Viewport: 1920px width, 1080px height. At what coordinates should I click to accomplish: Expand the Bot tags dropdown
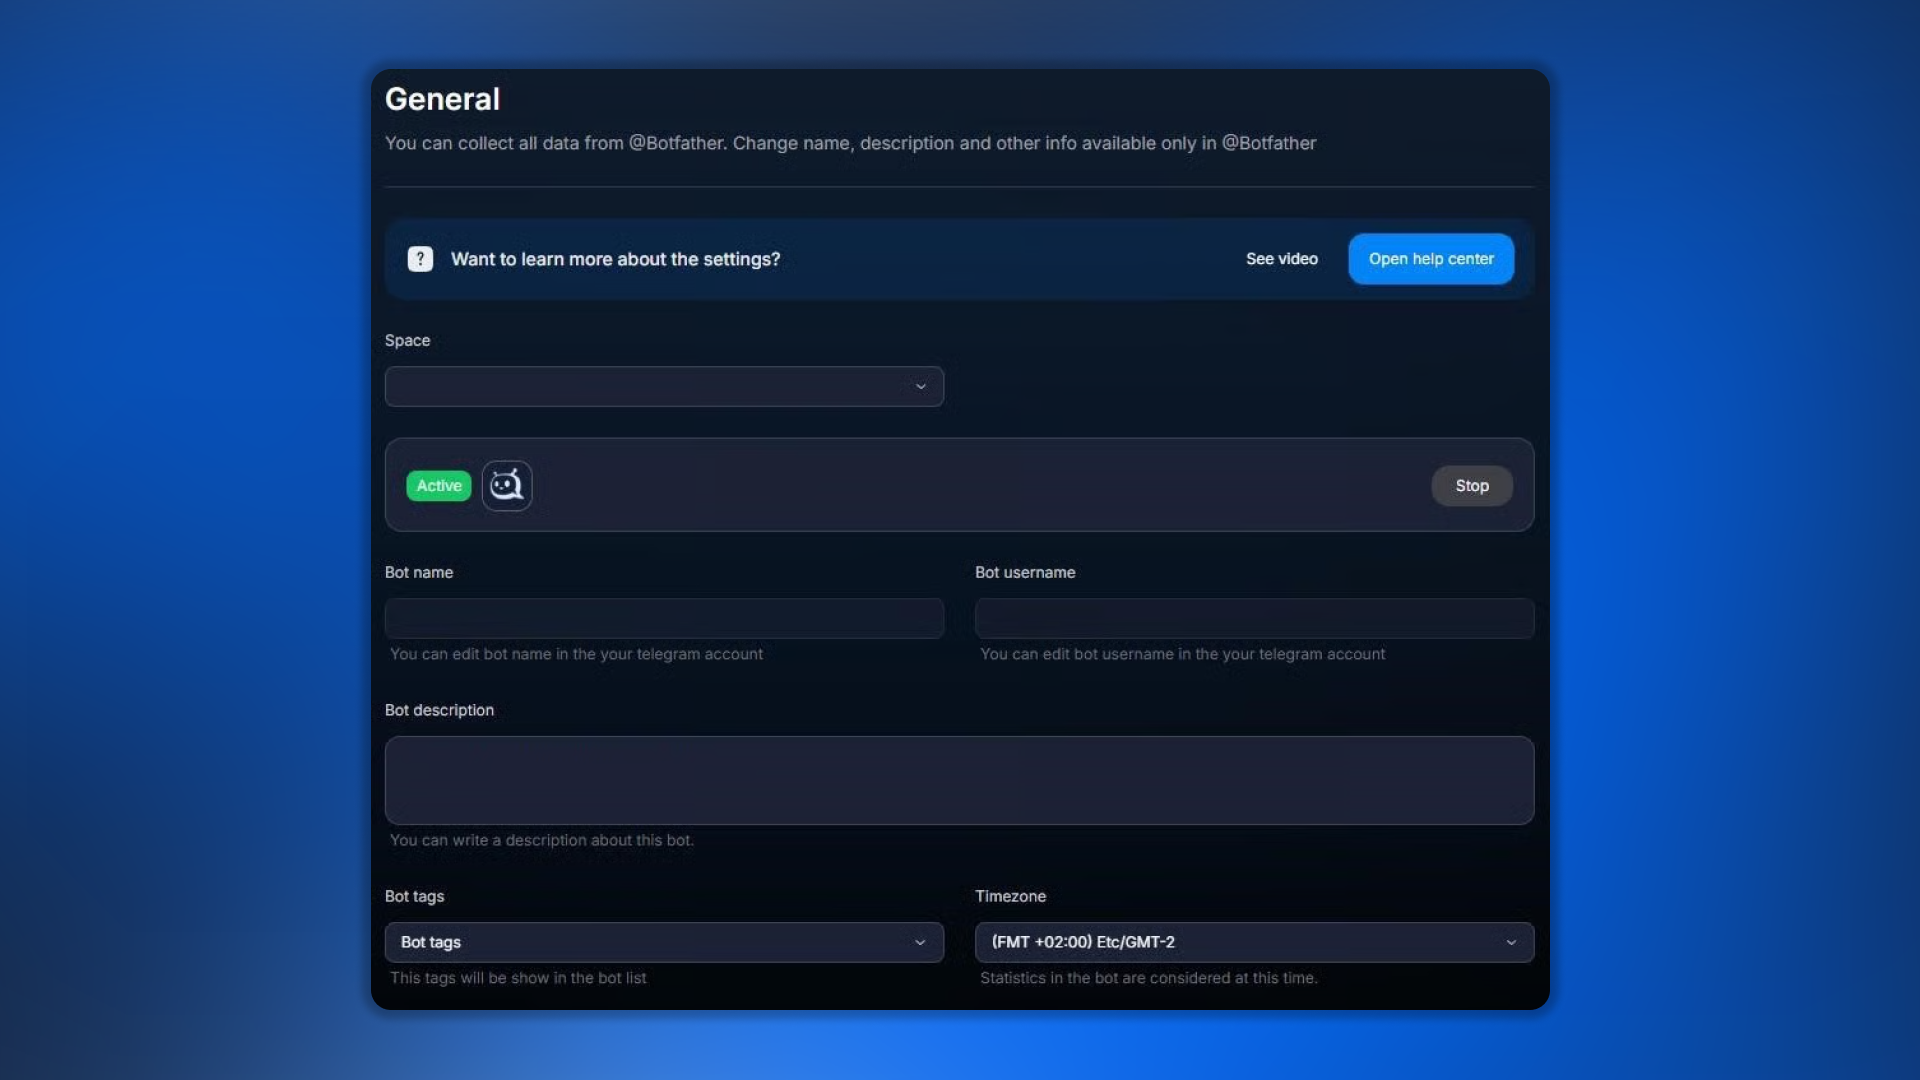[x=664, y=942]
